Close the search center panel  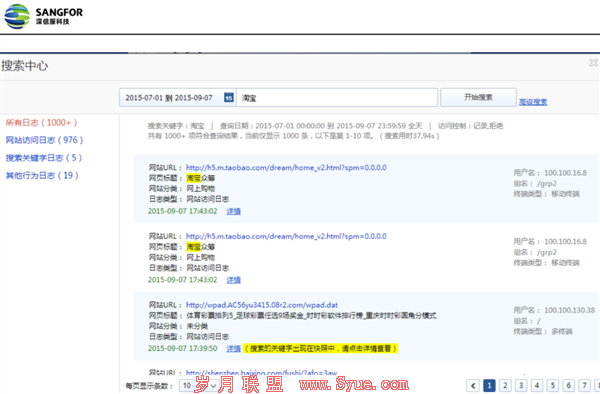(593, 63)
